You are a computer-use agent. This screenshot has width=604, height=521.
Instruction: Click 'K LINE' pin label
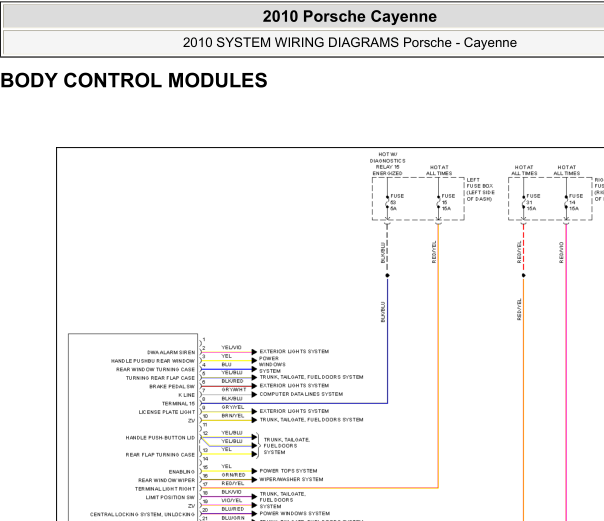click(186, 395)
